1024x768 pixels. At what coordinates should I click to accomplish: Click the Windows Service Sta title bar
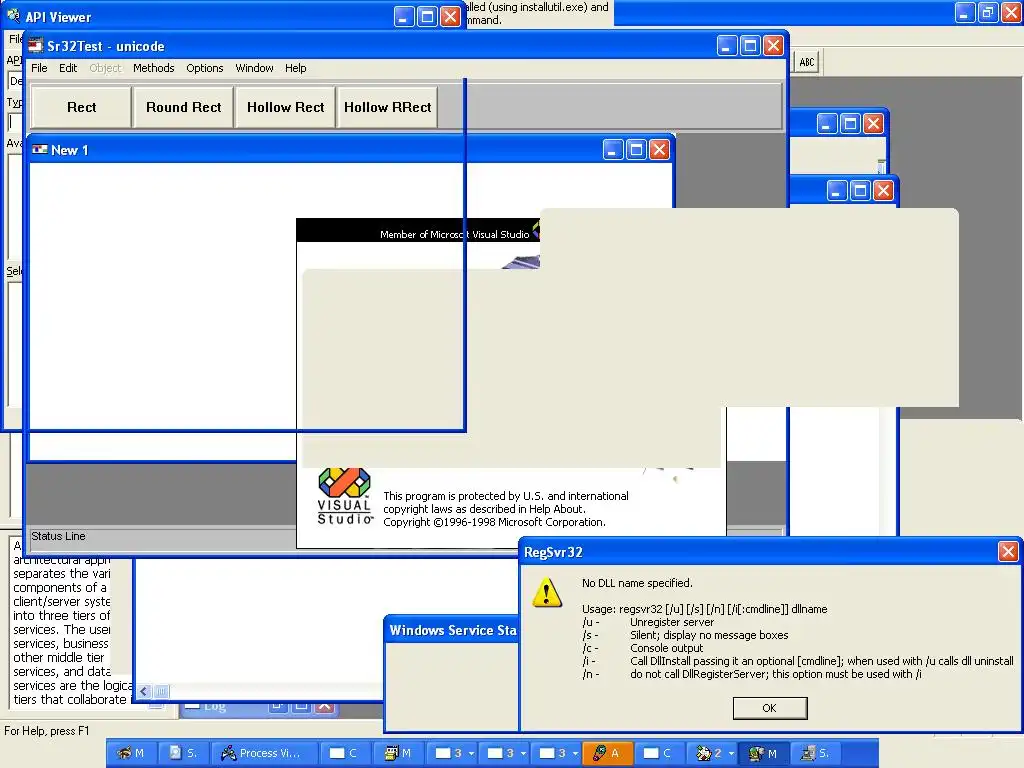(x=452, y=630)
